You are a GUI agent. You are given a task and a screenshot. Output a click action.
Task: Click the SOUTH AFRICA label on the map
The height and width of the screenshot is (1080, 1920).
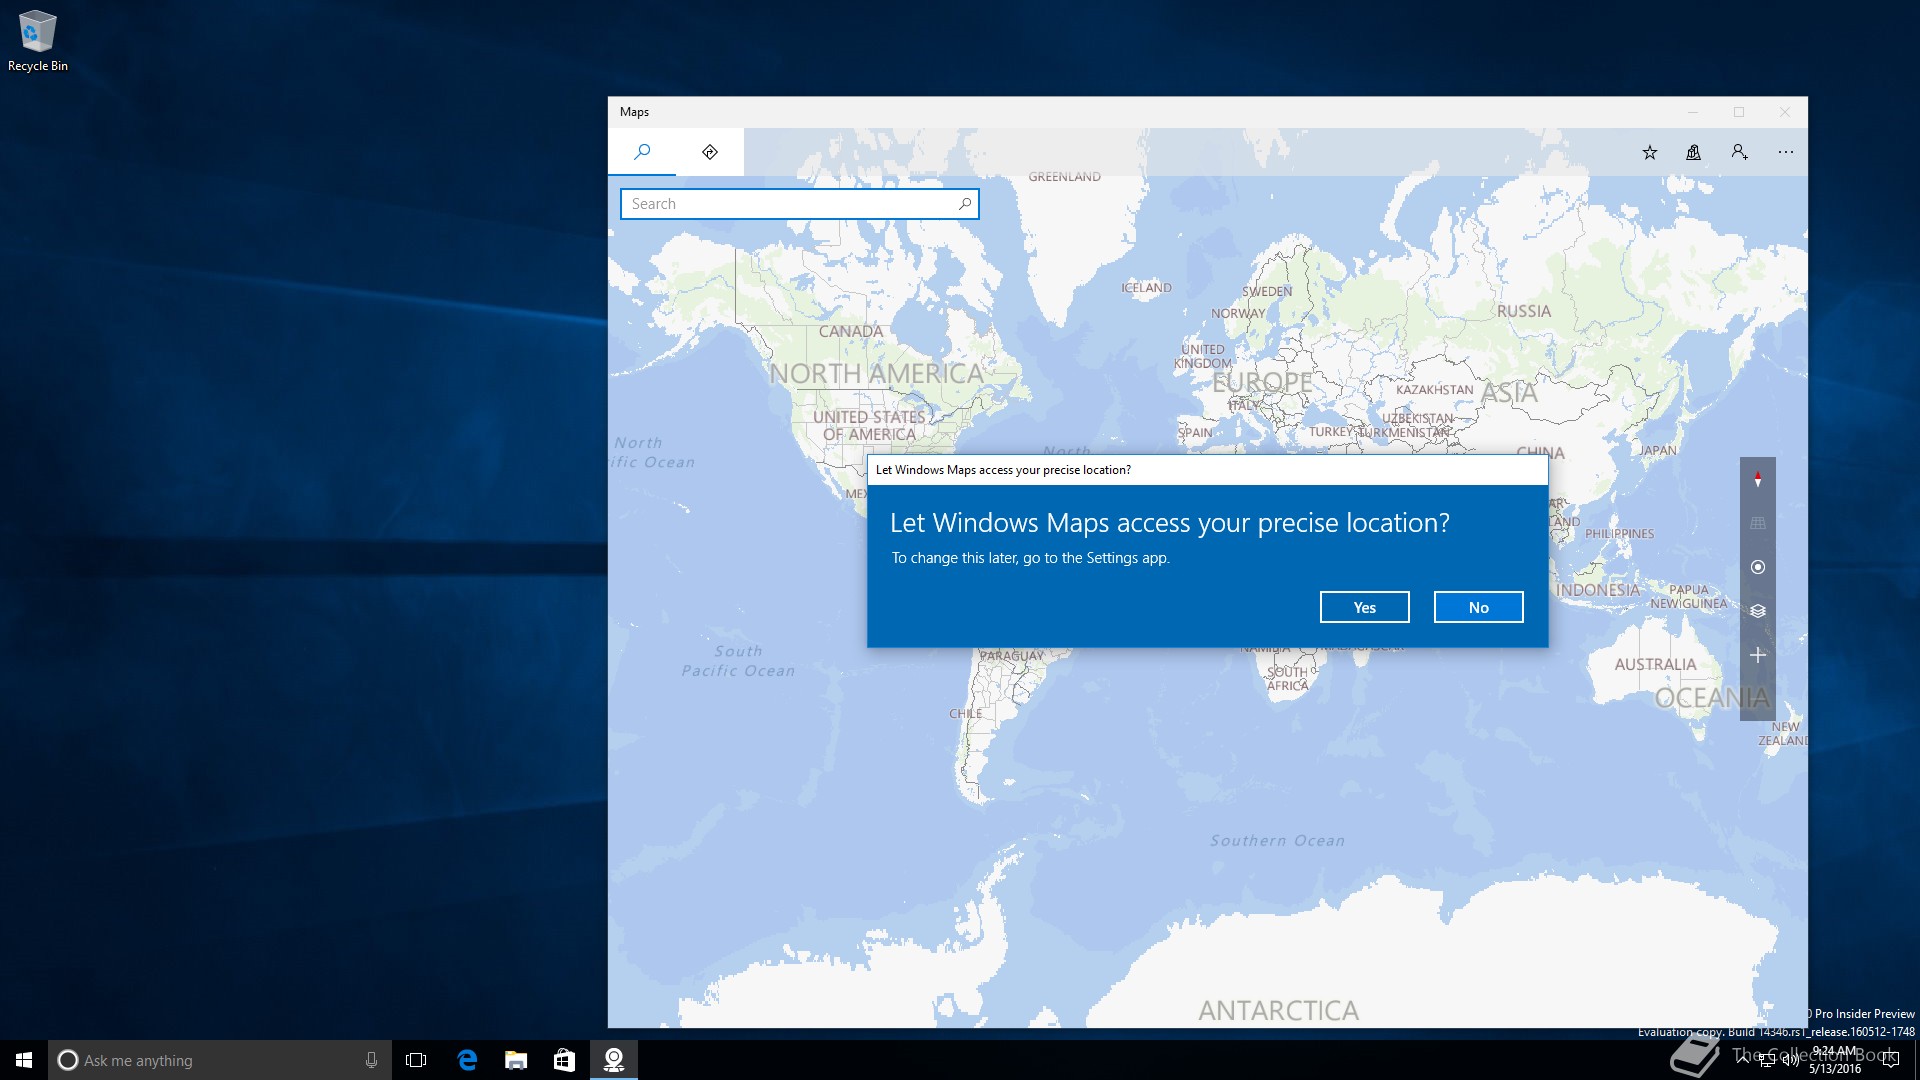(1287, 679)
